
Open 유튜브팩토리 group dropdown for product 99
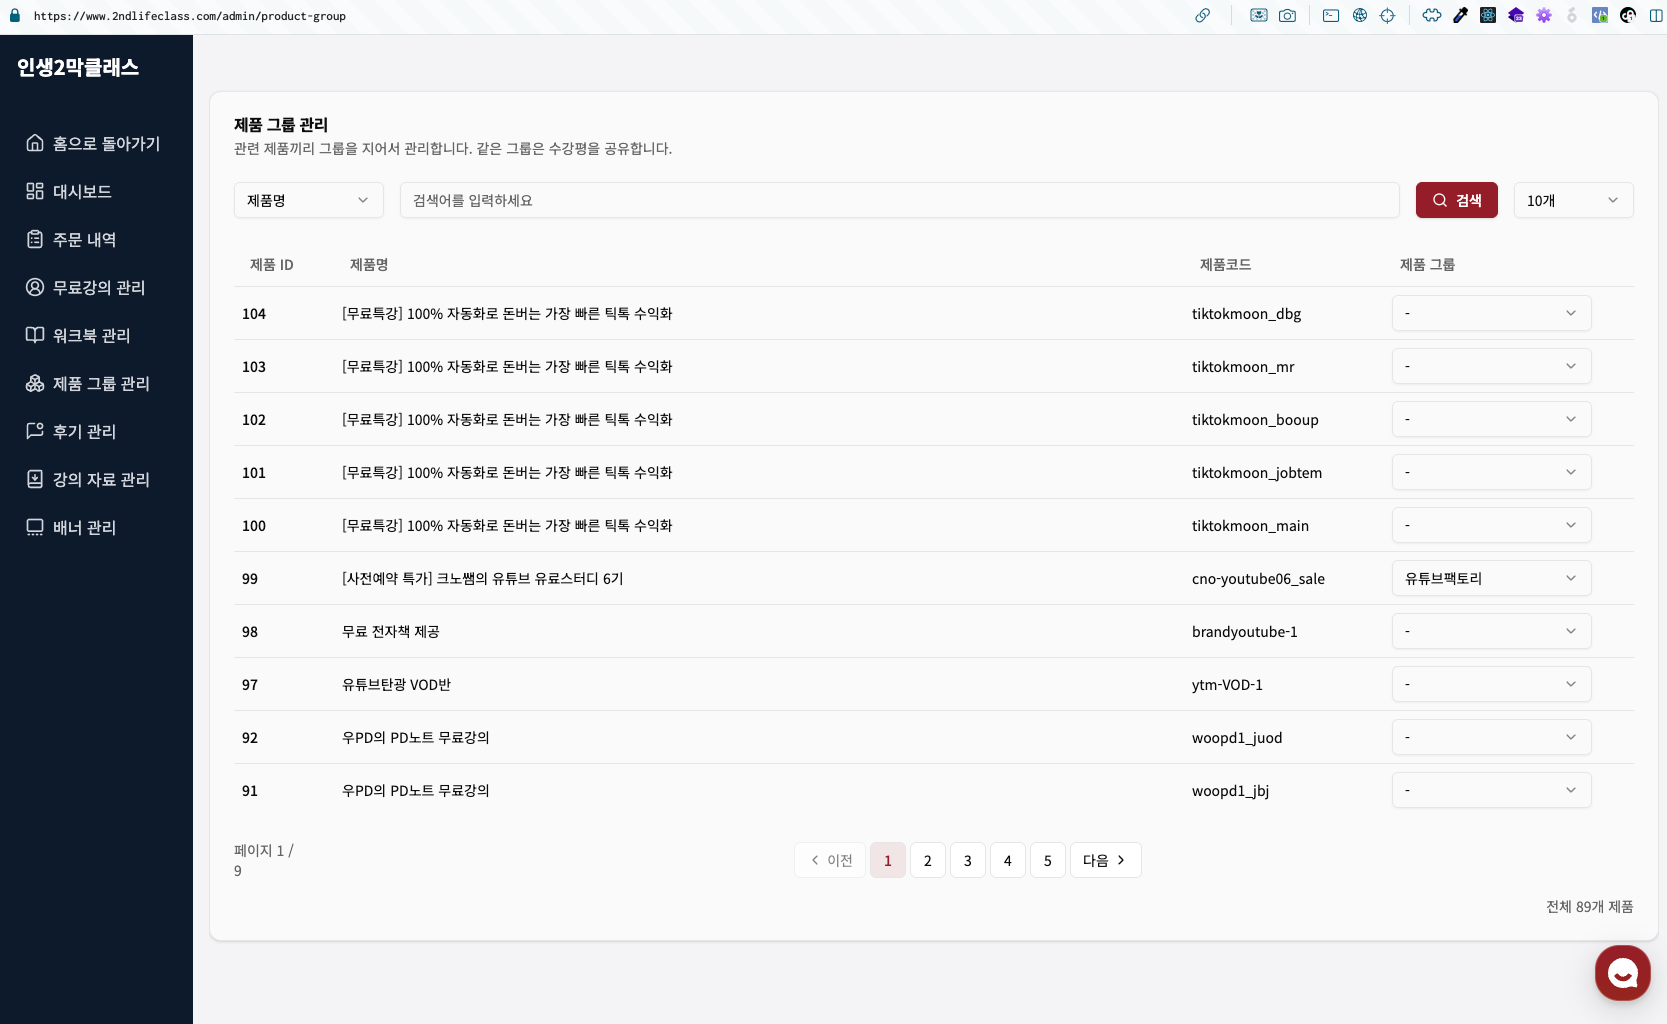pos(1490,578)
